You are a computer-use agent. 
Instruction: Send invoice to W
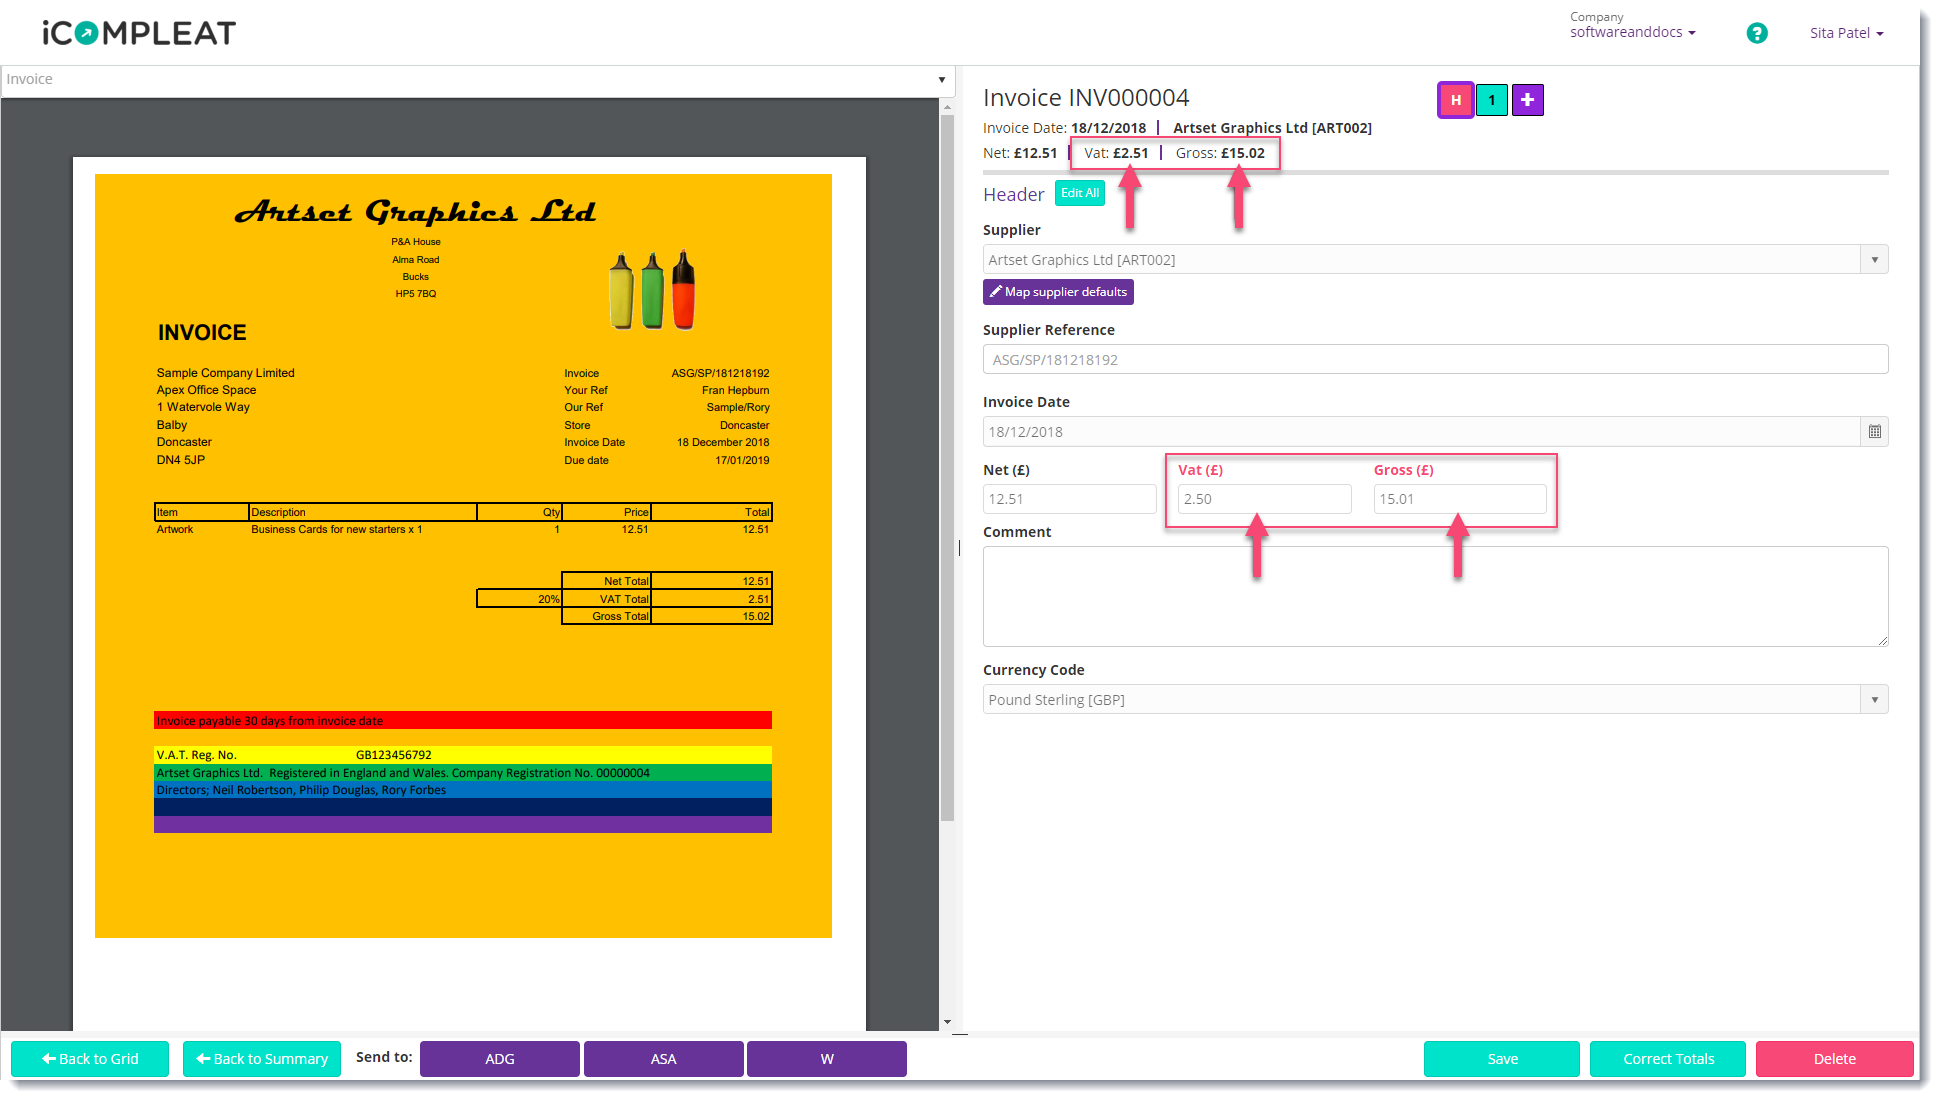coord(827,1059)
